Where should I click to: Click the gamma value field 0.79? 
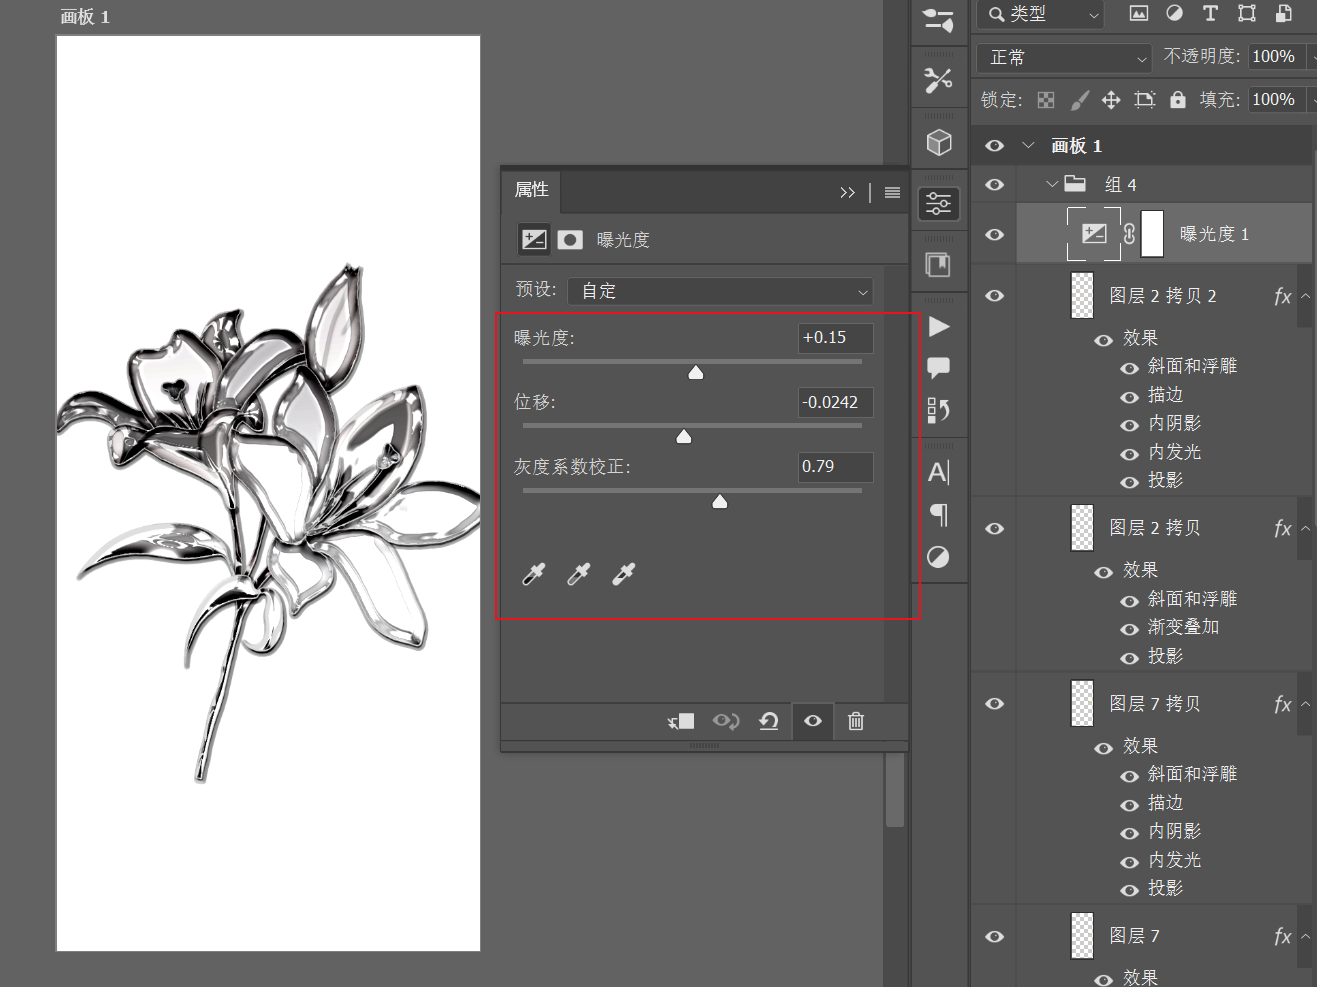coord(835,467)
